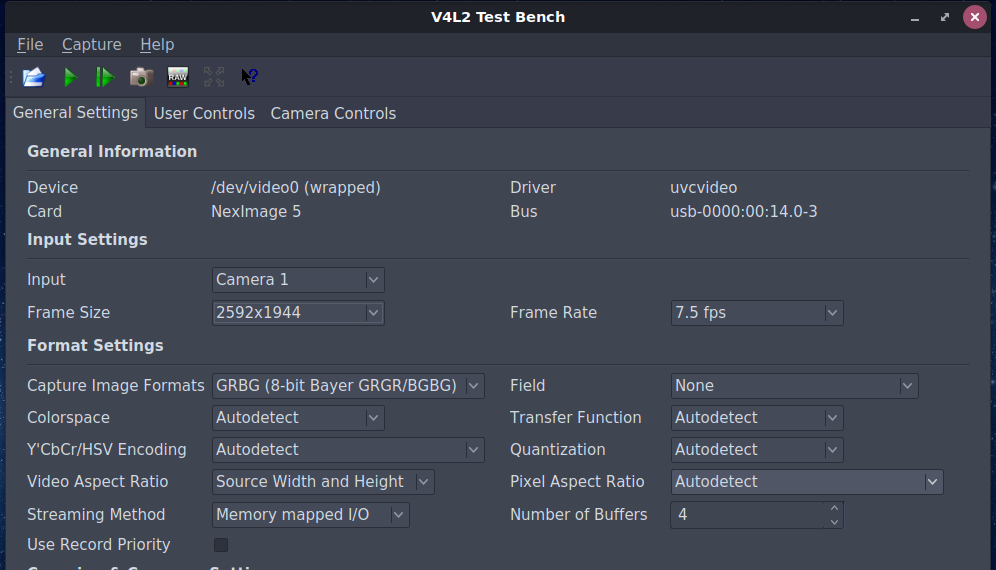Click the save RAW frames icon

point(178,77)
